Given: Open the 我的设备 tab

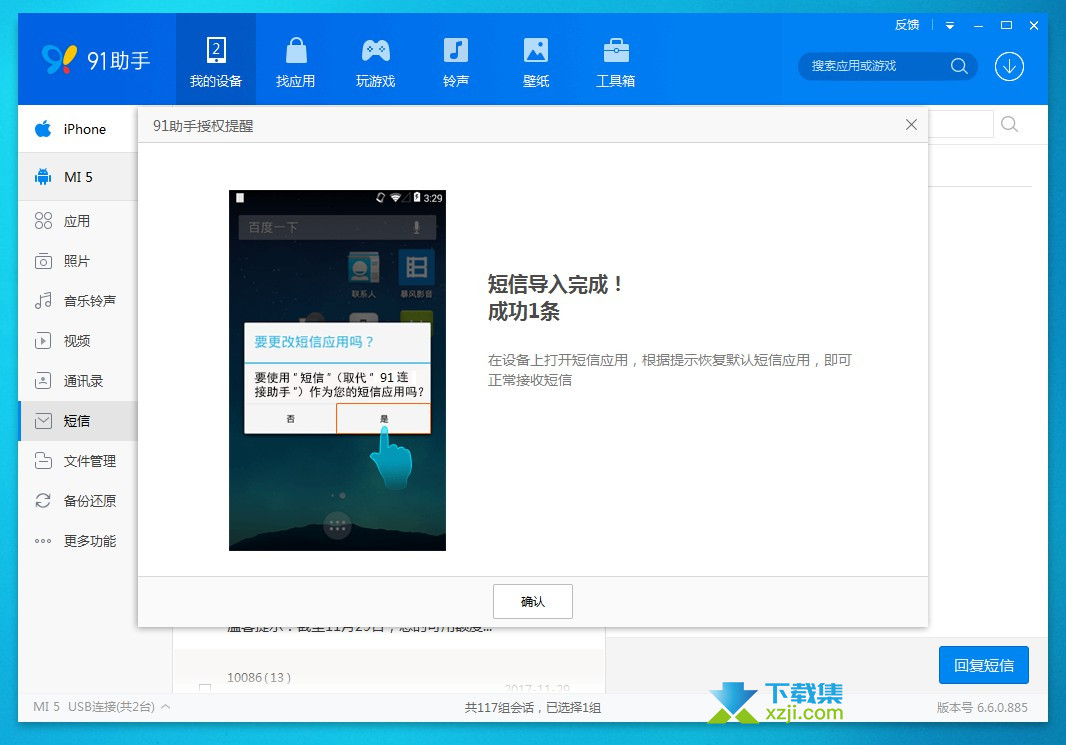Looking at the screenshot, I should click(x=216, y=60).
